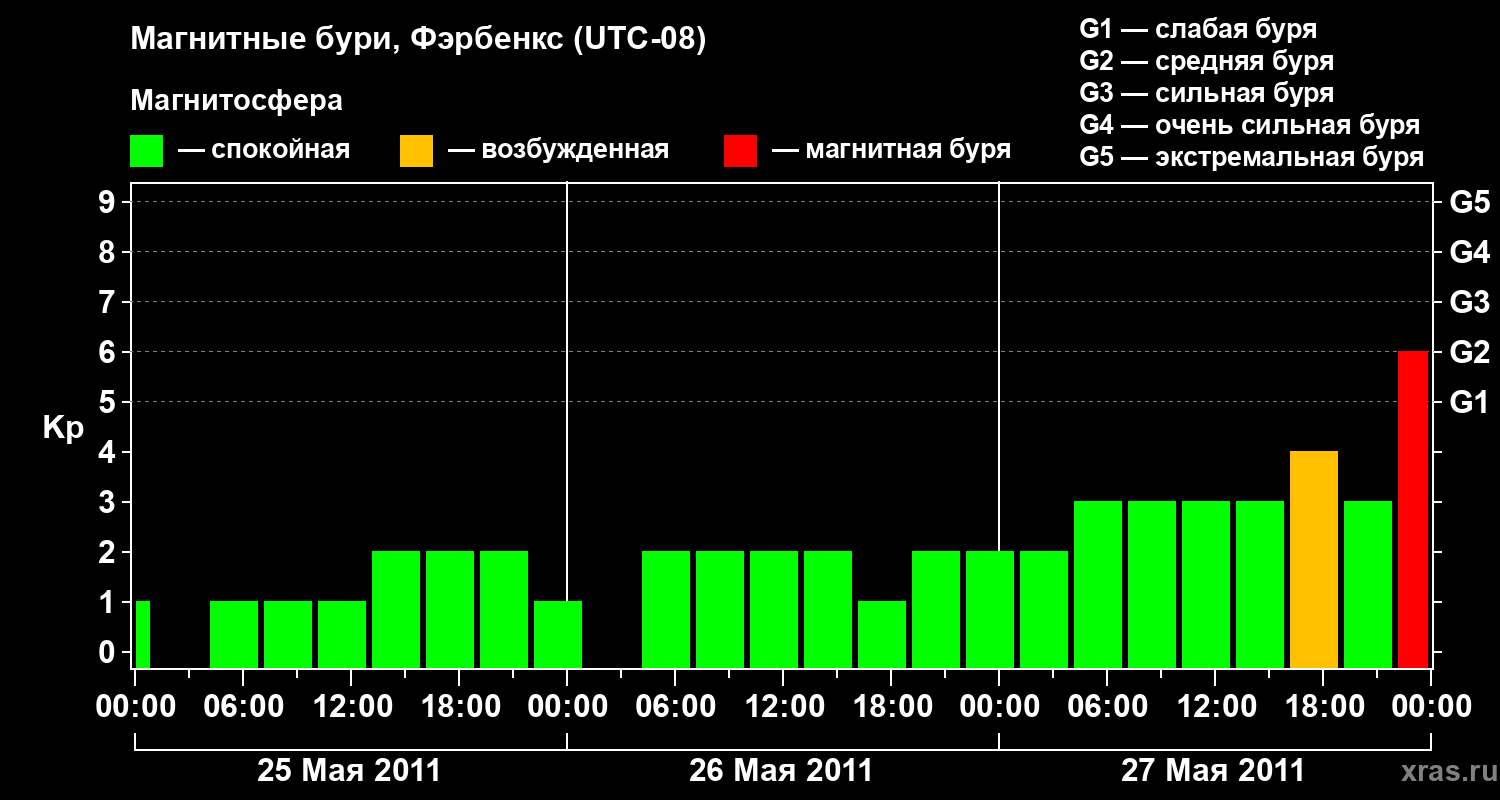The height and width of the screenshot is (800, 1500).
Task: Click the '— магнитная буря' legend label
Action: click(x=892, y=151)
